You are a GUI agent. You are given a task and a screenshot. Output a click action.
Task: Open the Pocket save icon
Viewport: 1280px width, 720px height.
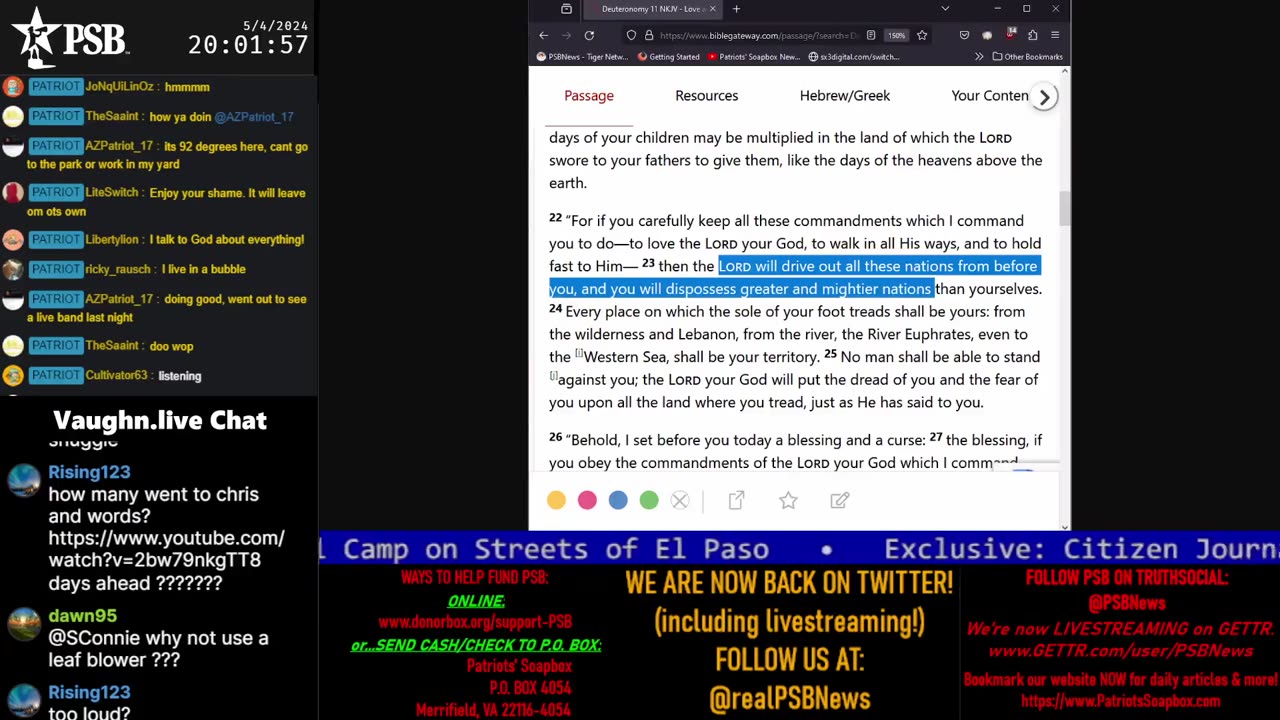tap(964, 35)
